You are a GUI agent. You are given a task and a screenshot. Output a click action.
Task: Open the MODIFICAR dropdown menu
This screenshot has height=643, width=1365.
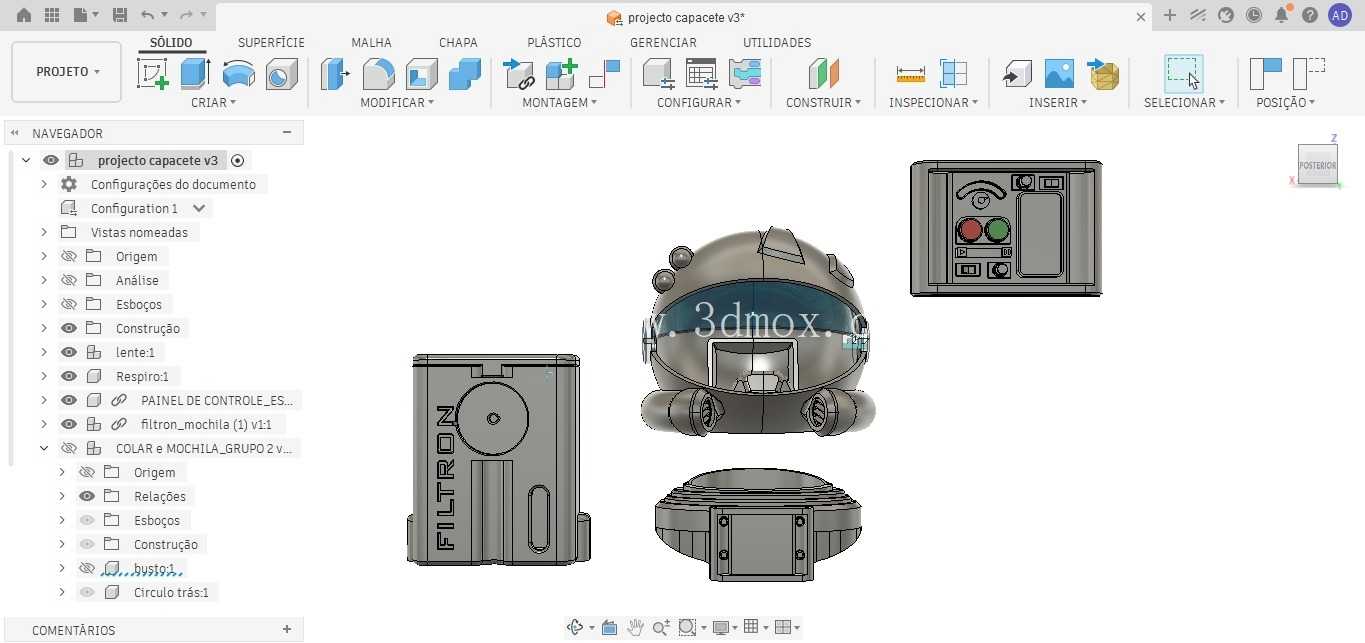point(397,102)
